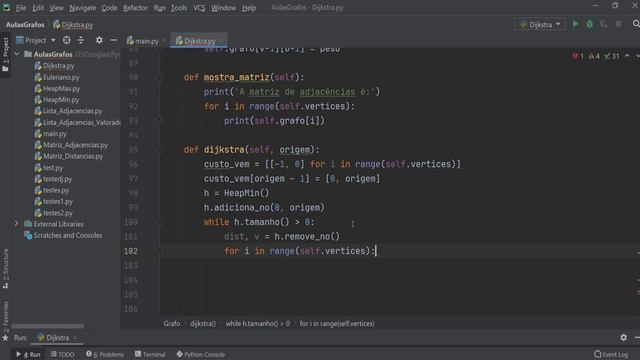Expand External Libraries node
Viewport: 640px width, 360px height.
[16, 224]
